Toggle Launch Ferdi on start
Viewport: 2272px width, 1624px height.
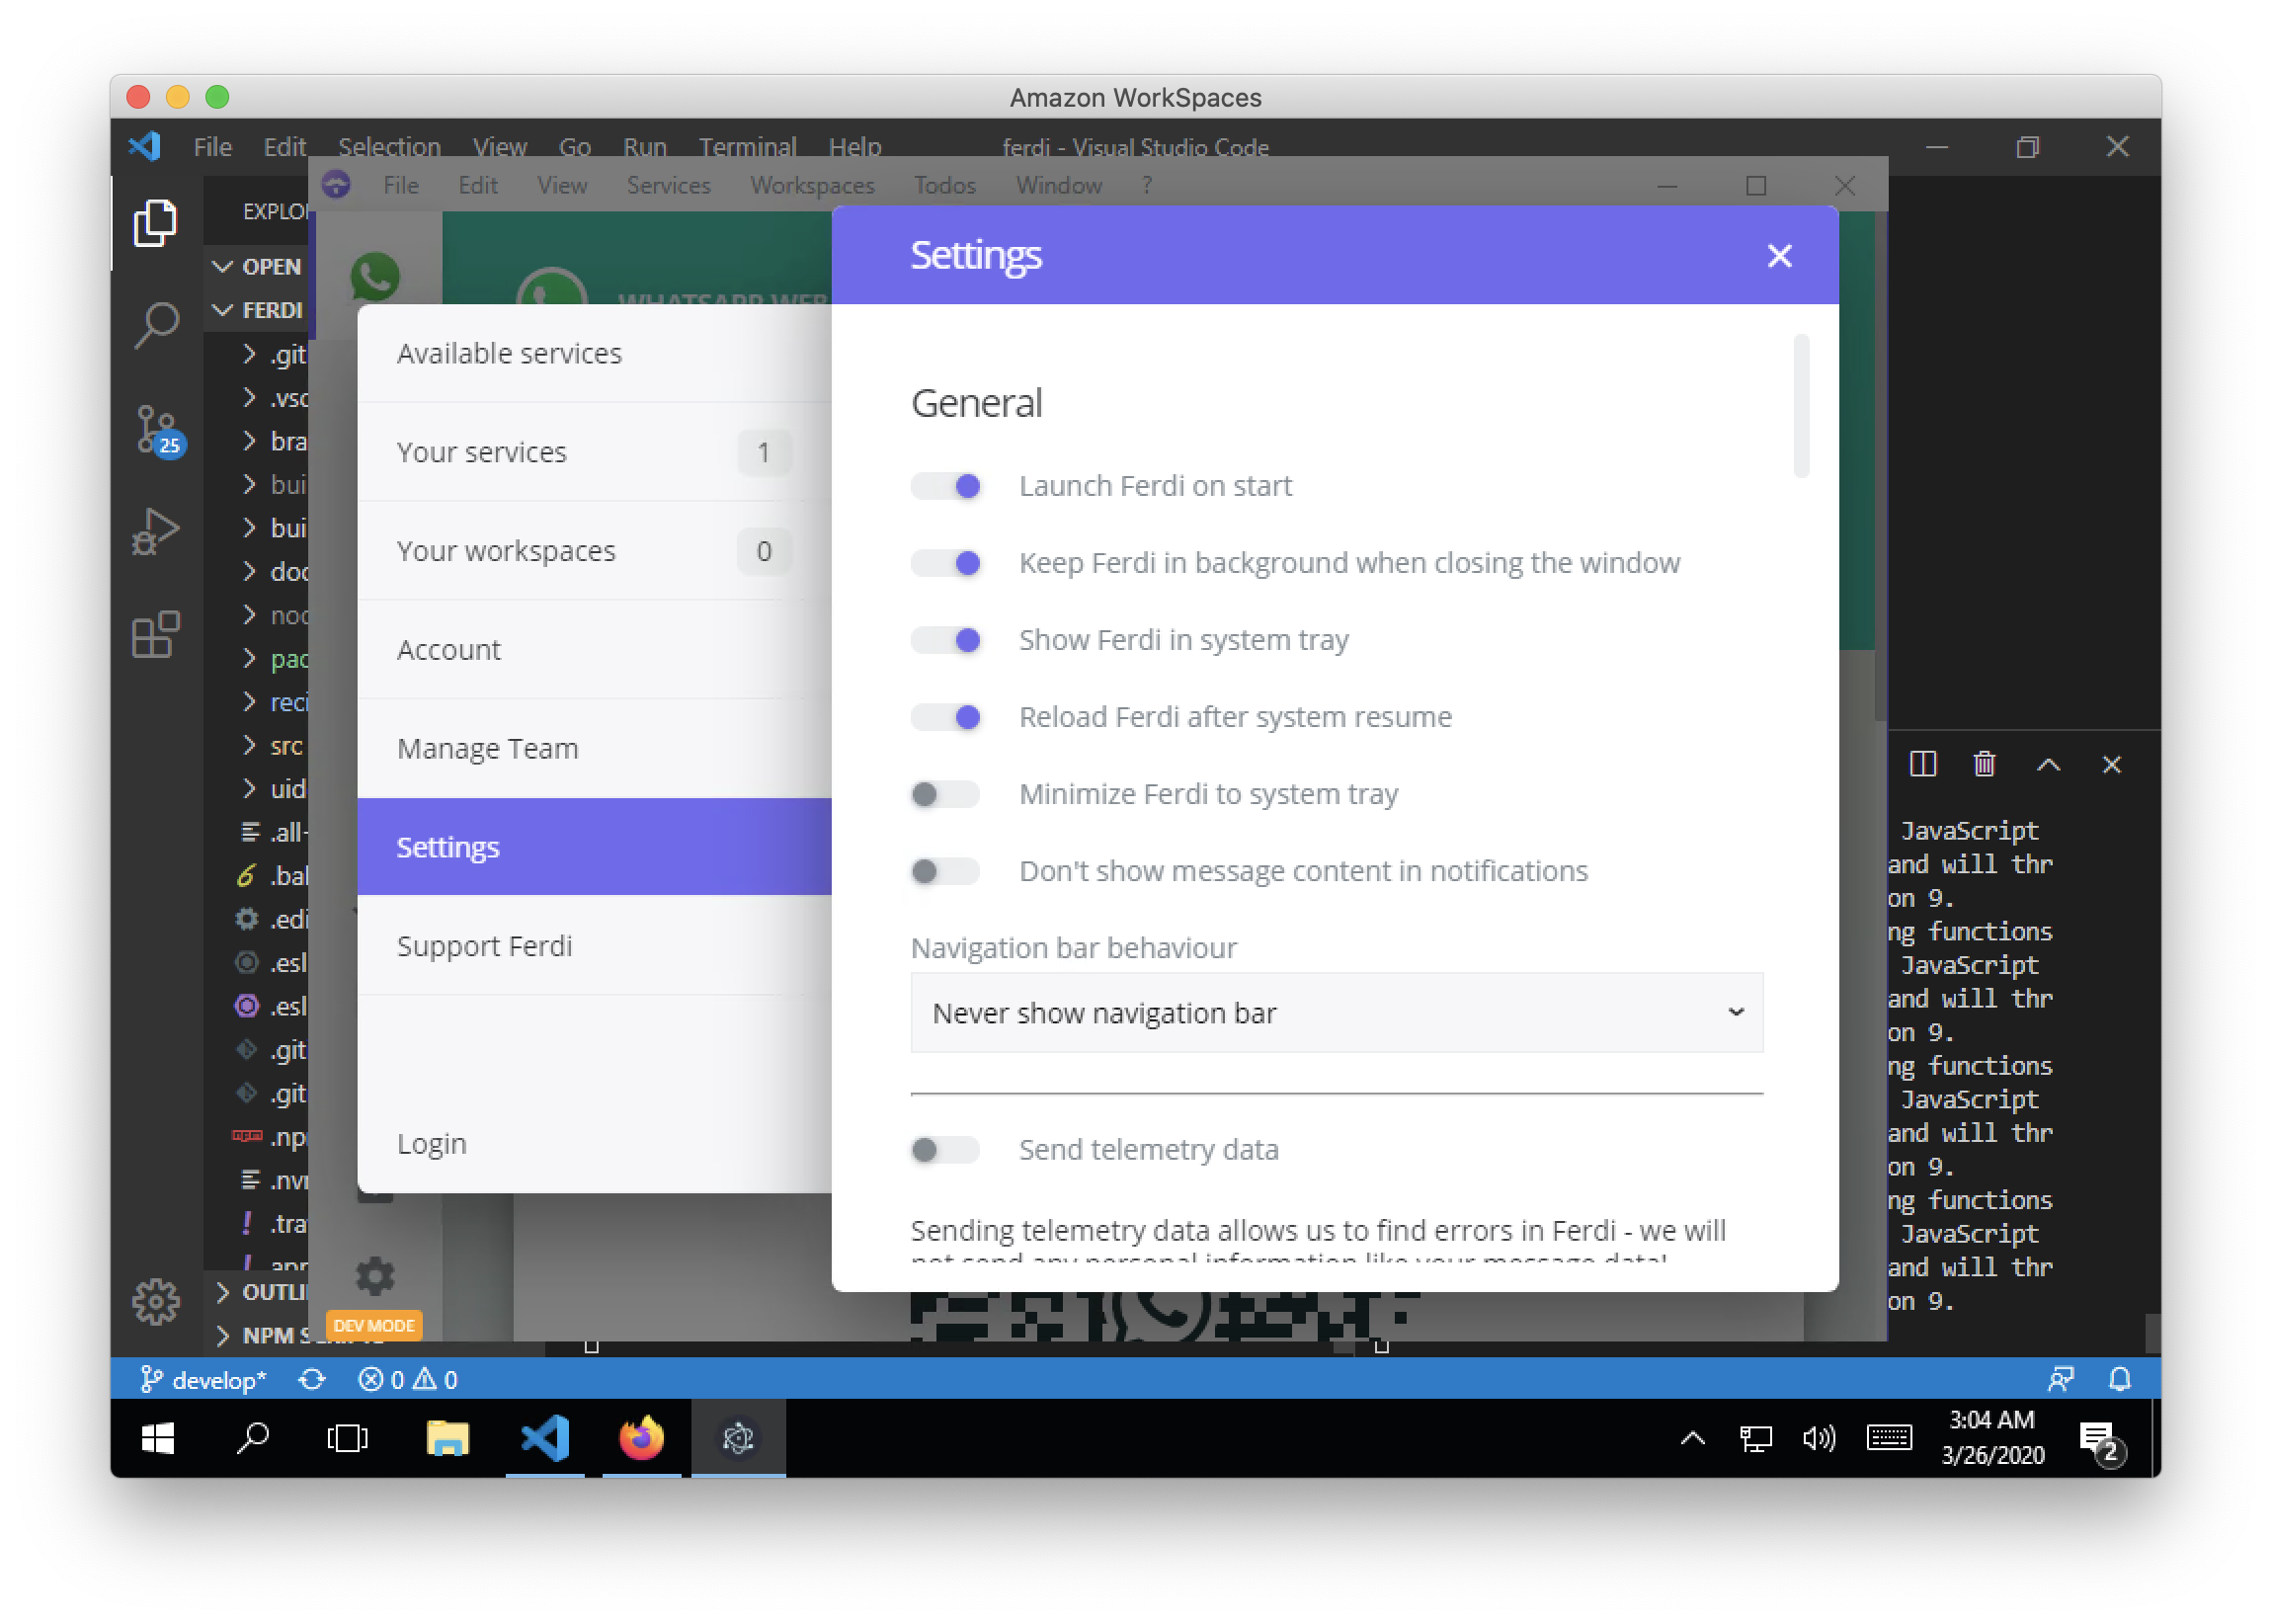945,486
